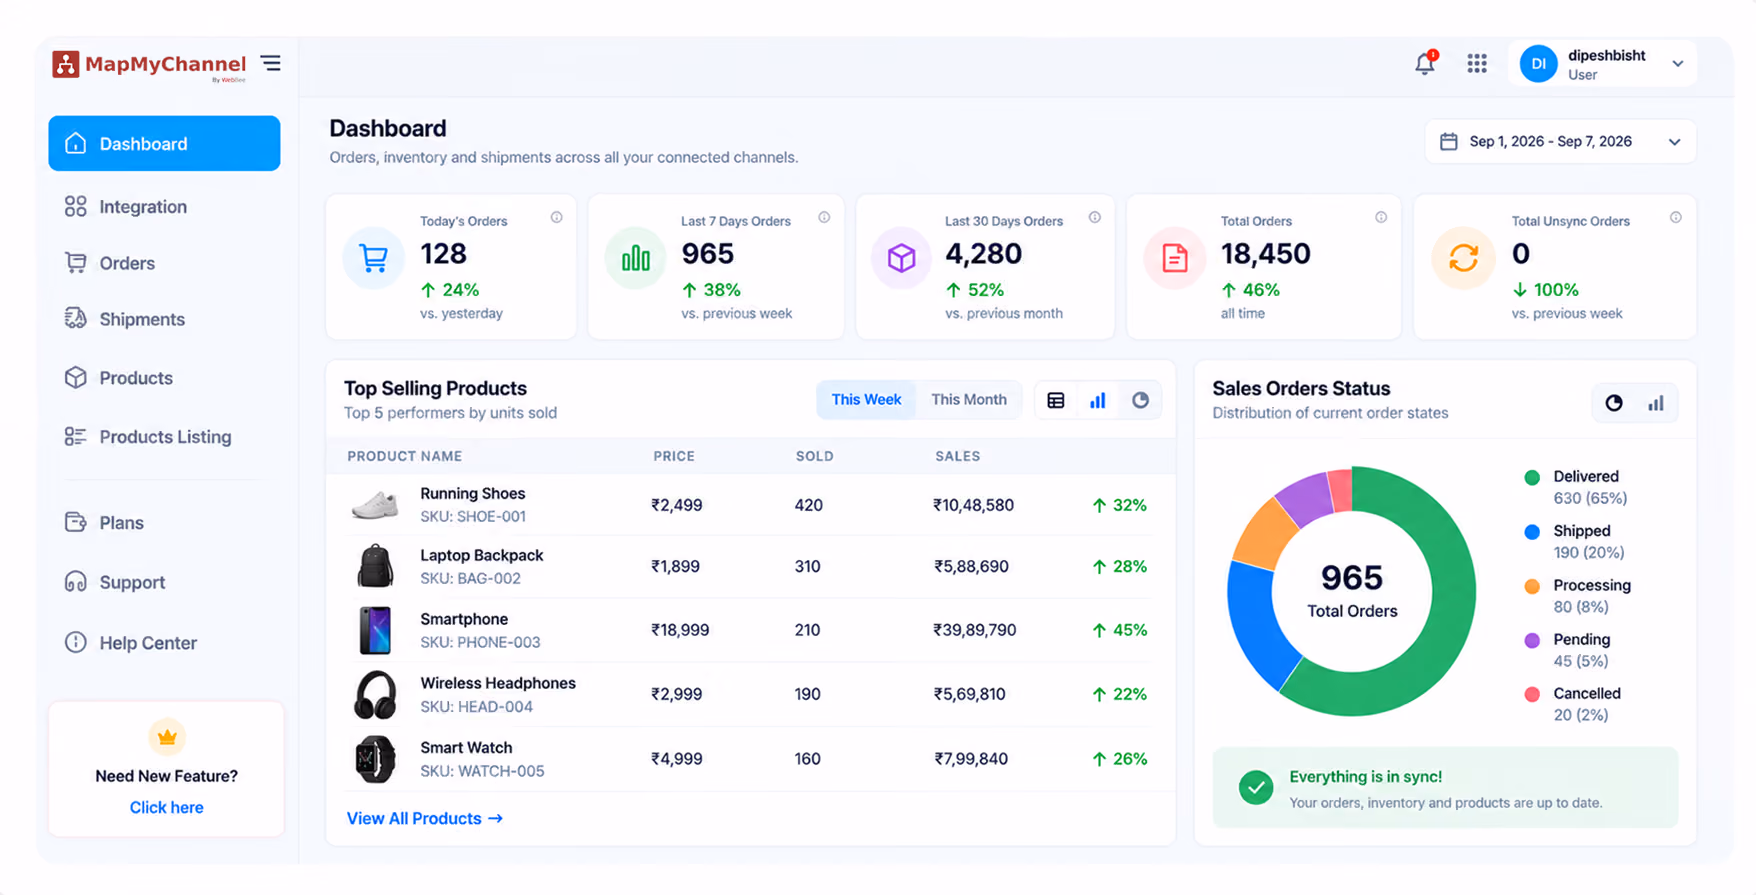Click the cube icon on Last 30 Days Orders
1756x895 pixels.
click(x=901, y=258)
